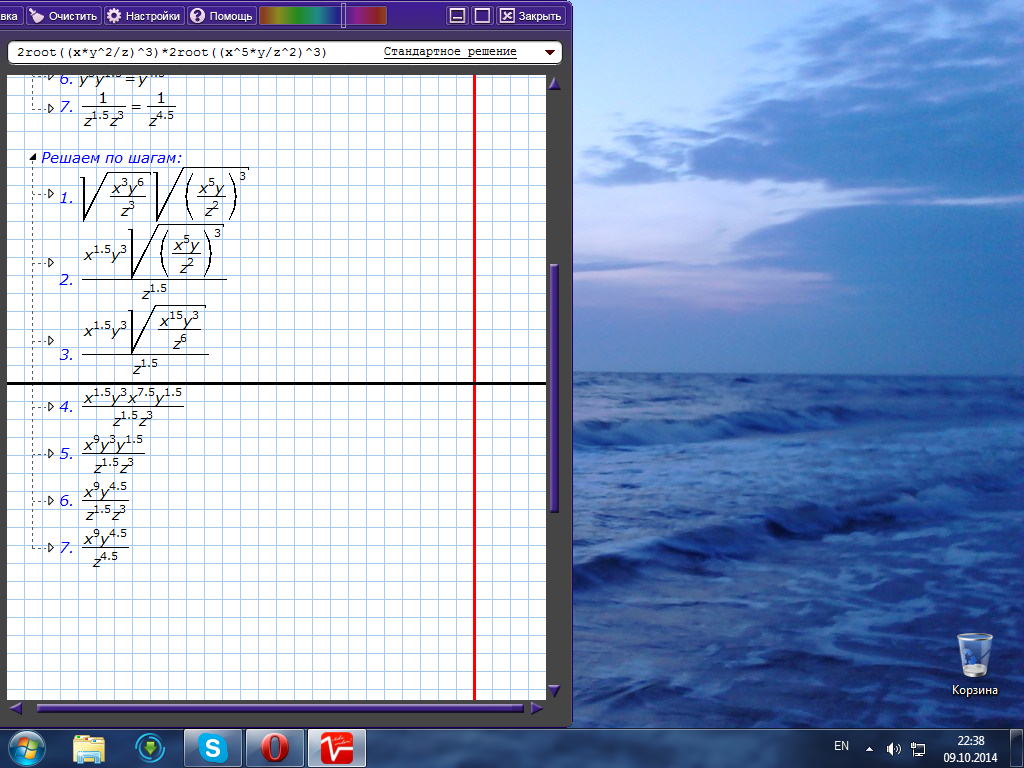This screenshot has height=768, width=1024.
Task: Click the volume speaker tray icon
Action: pos(893,748)
